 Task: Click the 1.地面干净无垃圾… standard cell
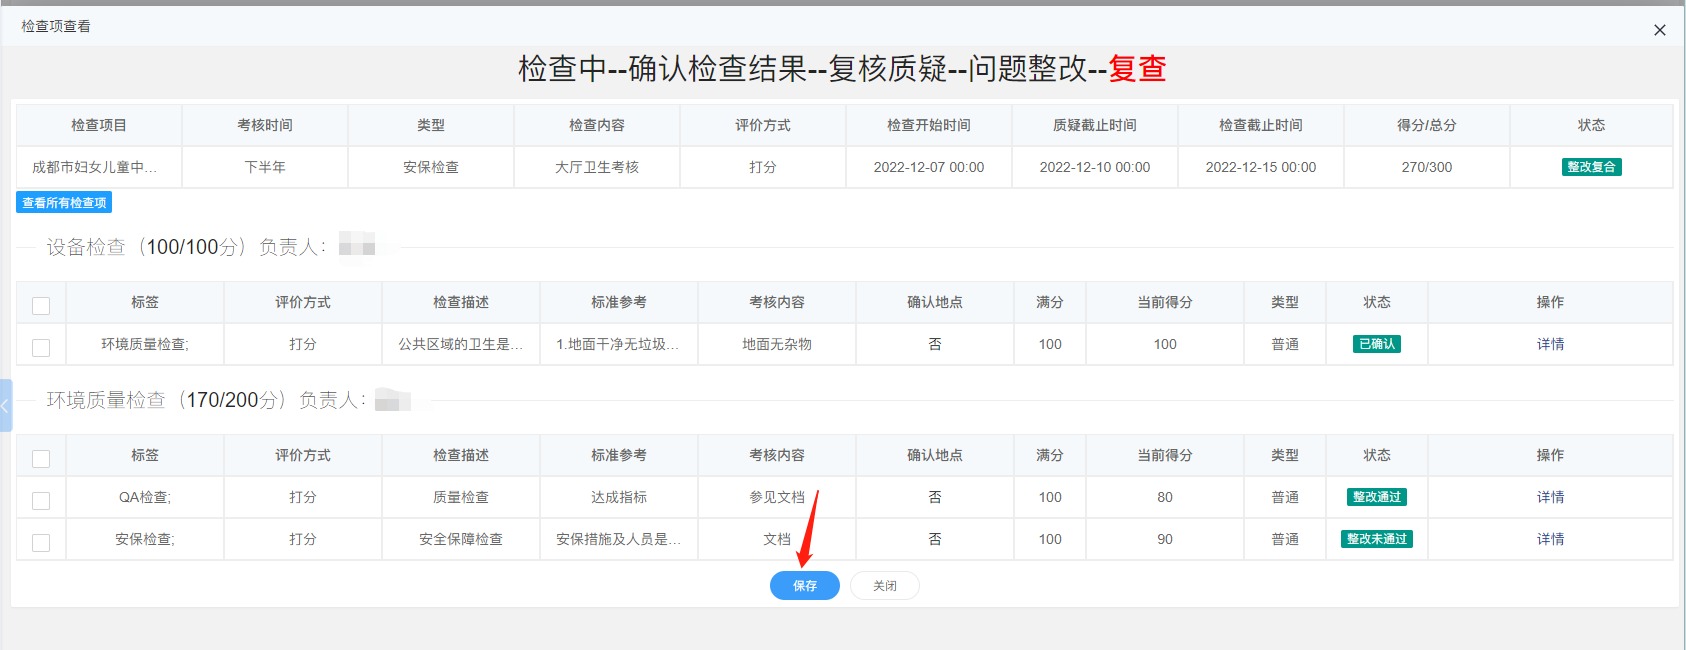tap(618, 344)
